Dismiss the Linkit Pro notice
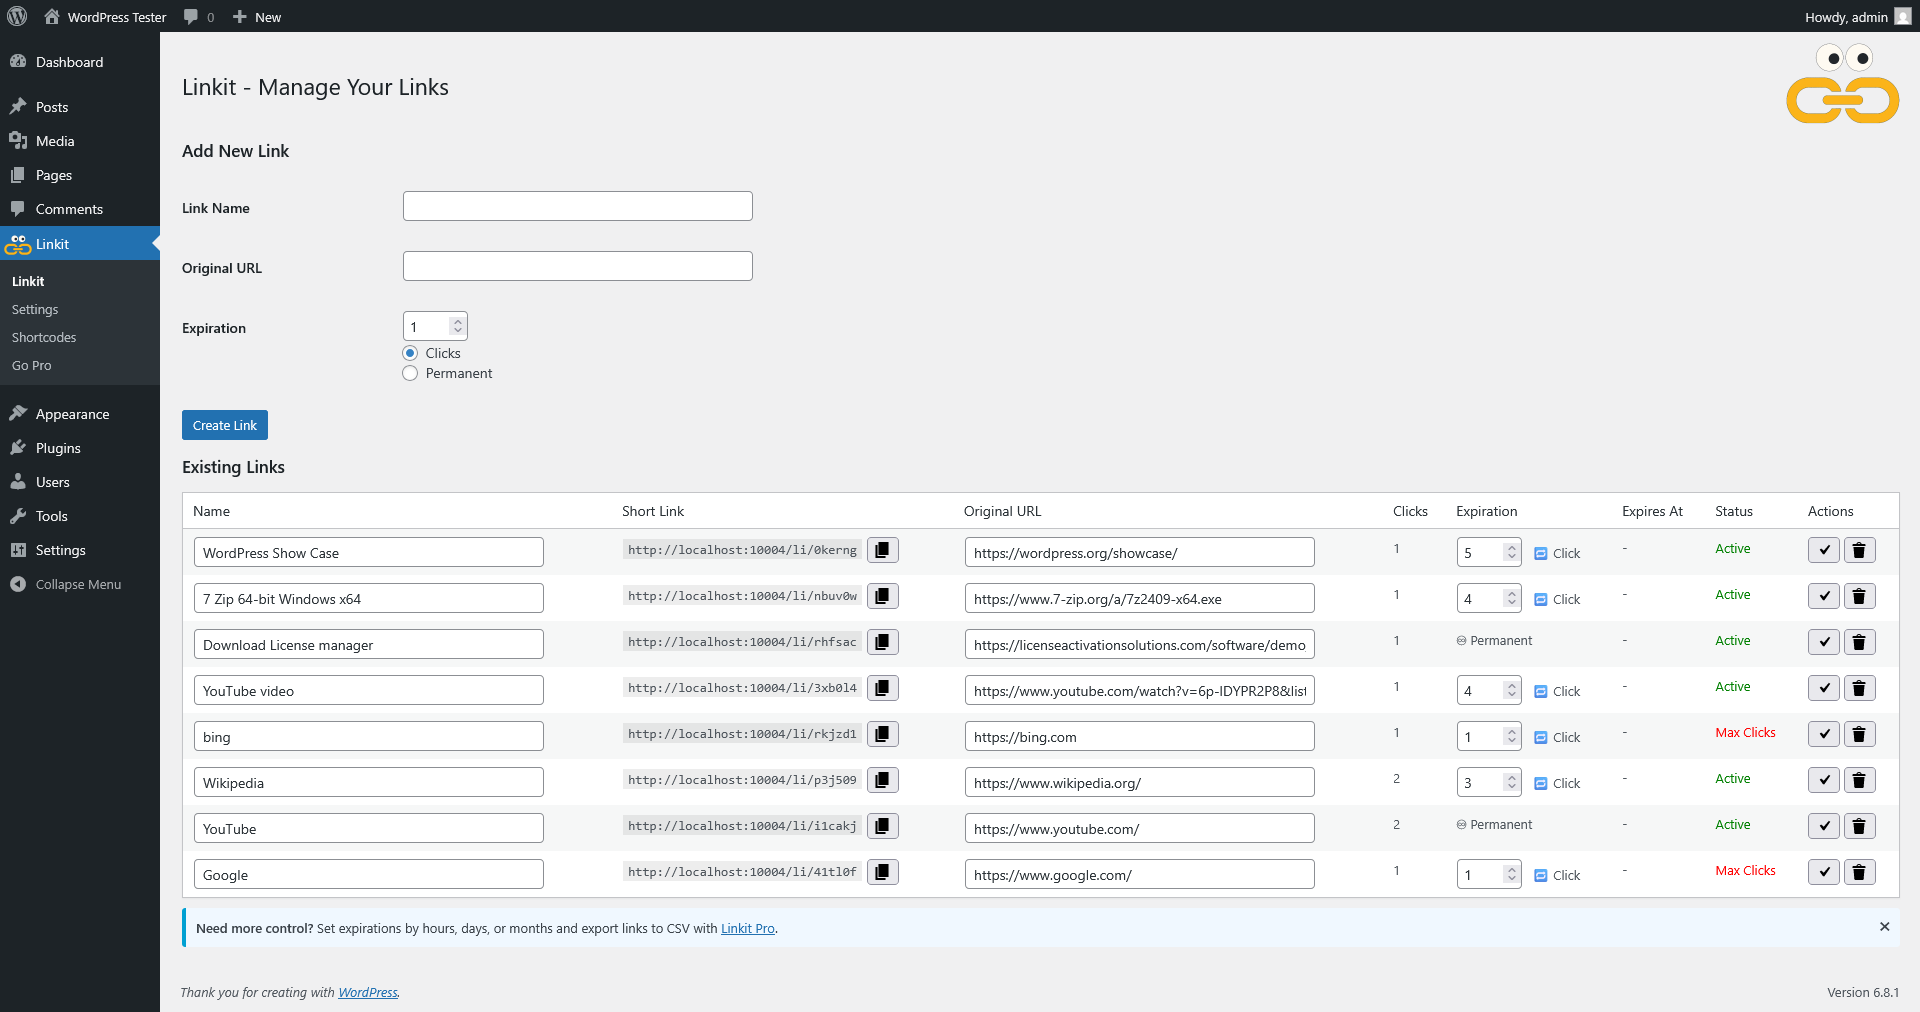The width and height of the screenshot is (1920, 1012). 1884,927
